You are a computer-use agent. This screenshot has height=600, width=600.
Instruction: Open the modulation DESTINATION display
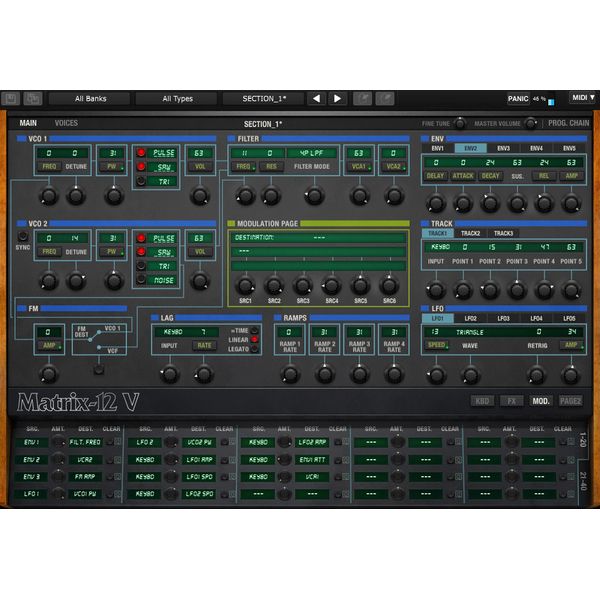318,238
